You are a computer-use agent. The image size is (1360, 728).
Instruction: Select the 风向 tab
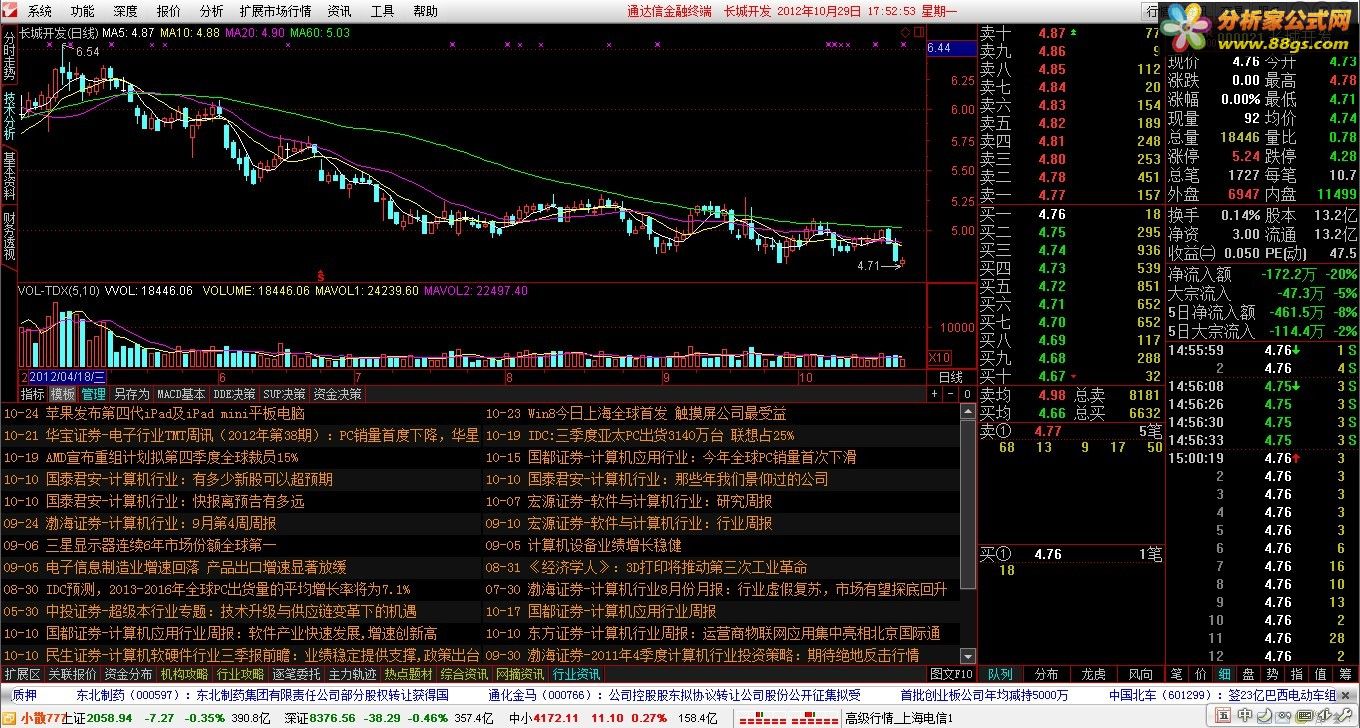pos(1141,675)
